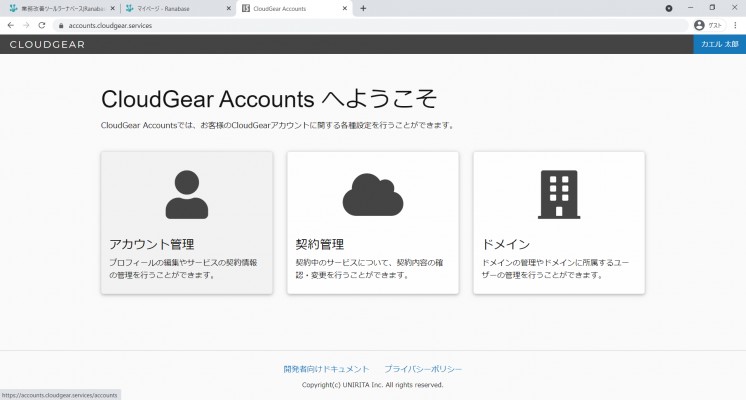Open 開発者向けドキュメント link
Screen dimensions: 746x400
(326, 369)
